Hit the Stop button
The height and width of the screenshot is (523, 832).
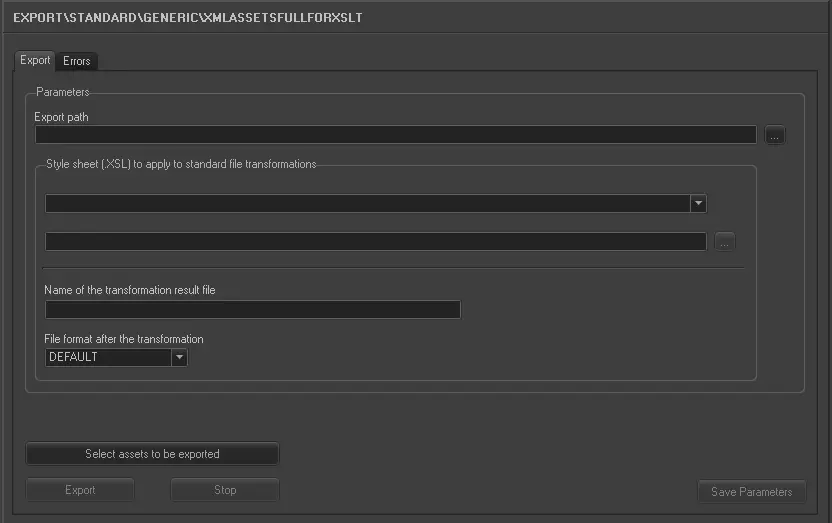[225, 490]
